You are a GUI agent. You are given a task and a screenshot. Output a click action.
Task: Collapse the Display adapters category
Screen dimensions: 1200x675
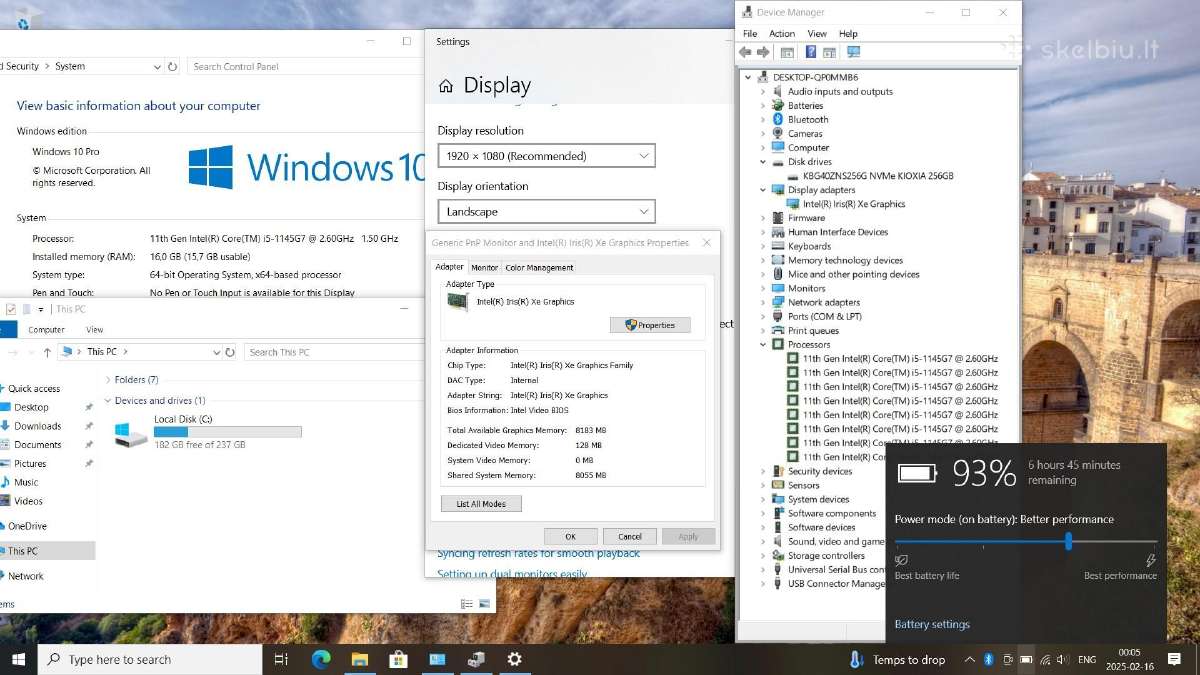(x=762, y=189)
